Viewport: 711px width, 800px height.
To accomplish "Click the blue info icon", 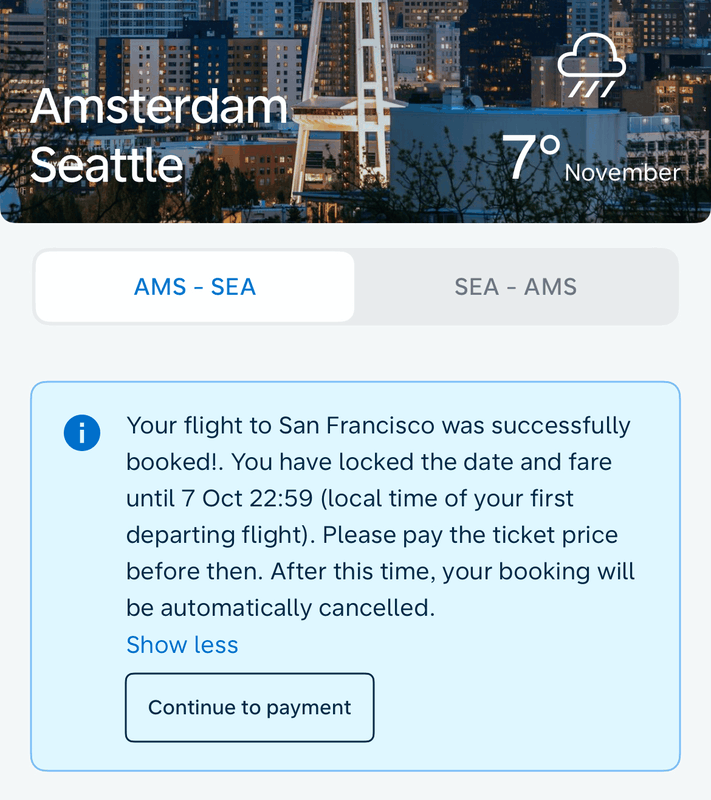I will (x=82, y=433).
